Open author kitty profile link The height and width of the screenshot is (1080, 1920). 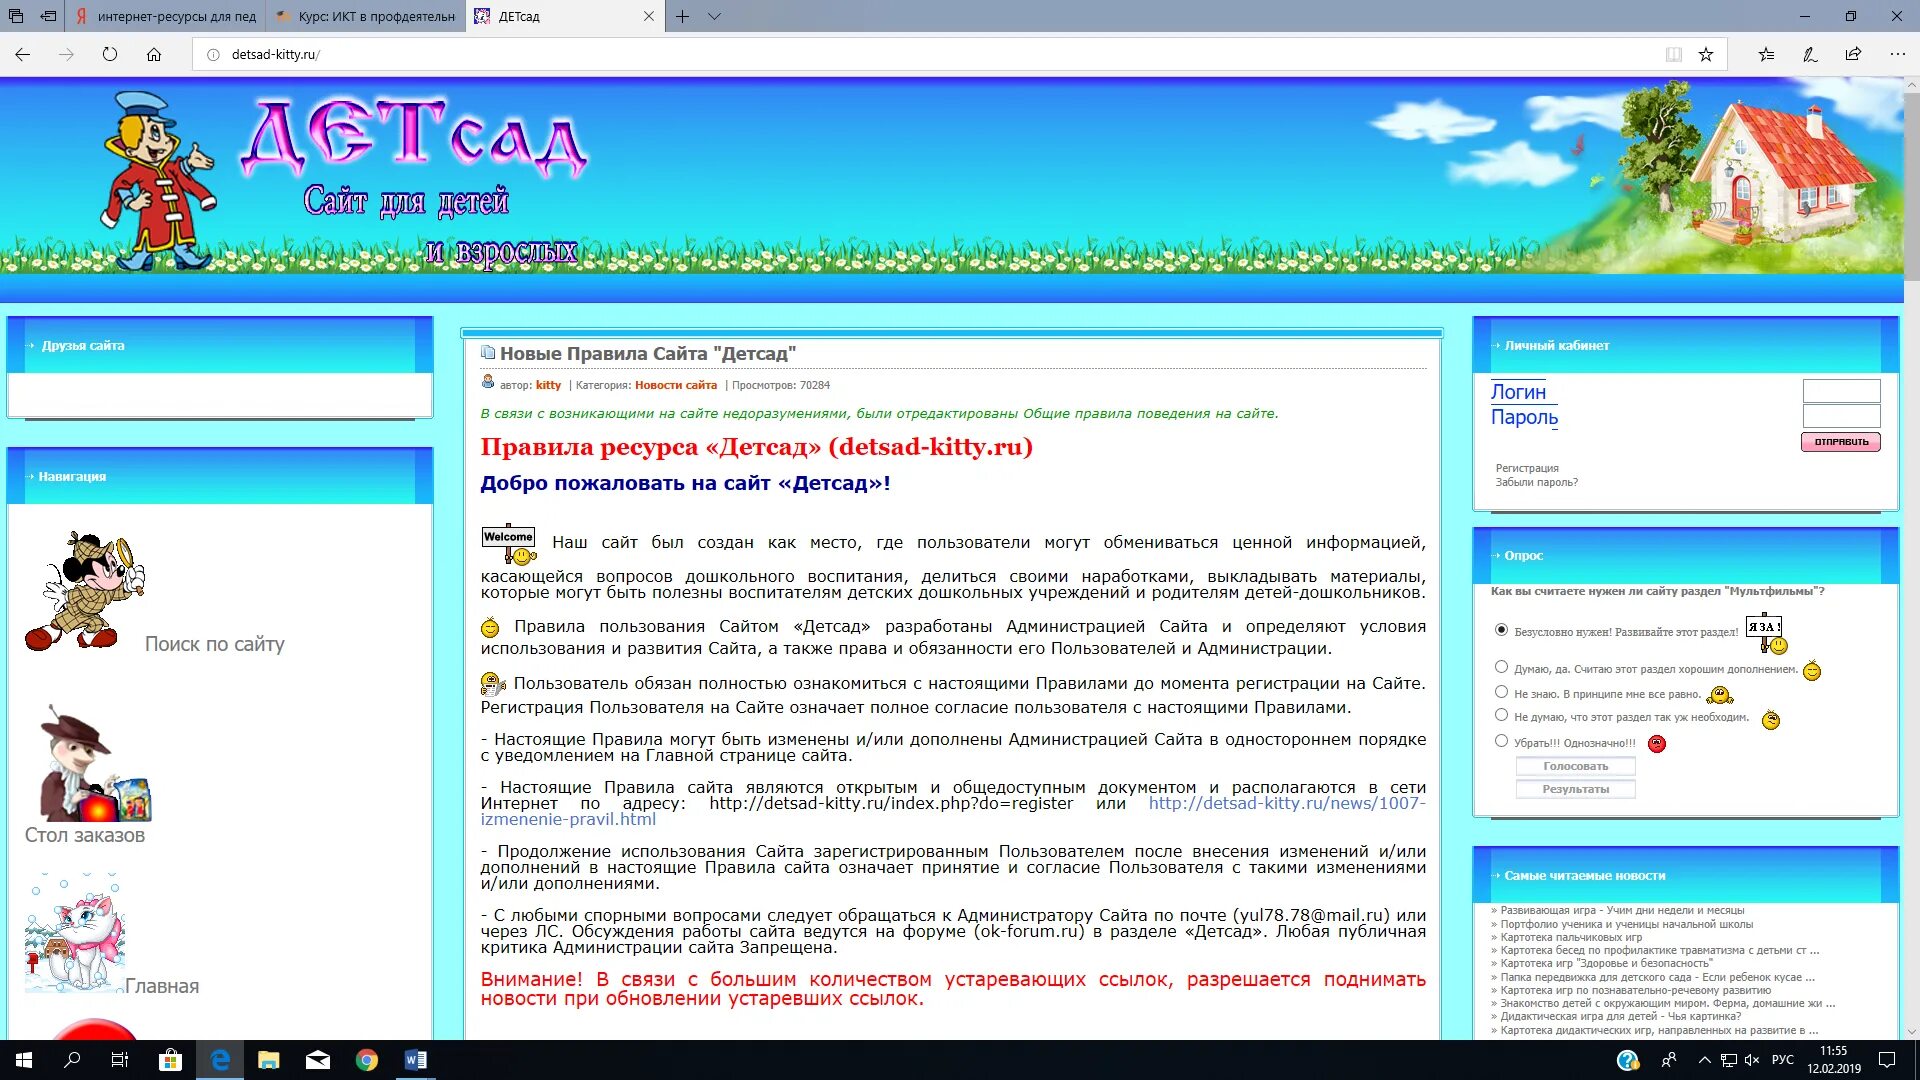click(x=548, y=385)
